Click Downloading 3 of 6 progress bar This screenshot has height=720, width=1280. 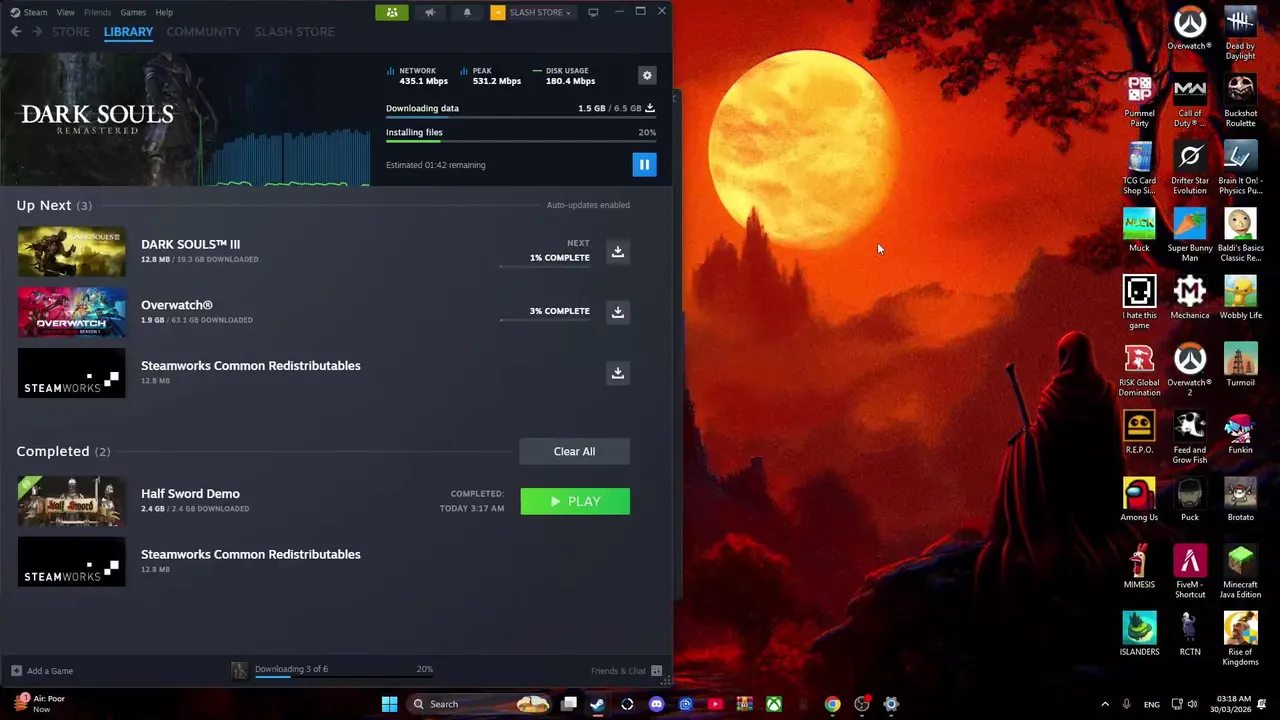point(344,677)
